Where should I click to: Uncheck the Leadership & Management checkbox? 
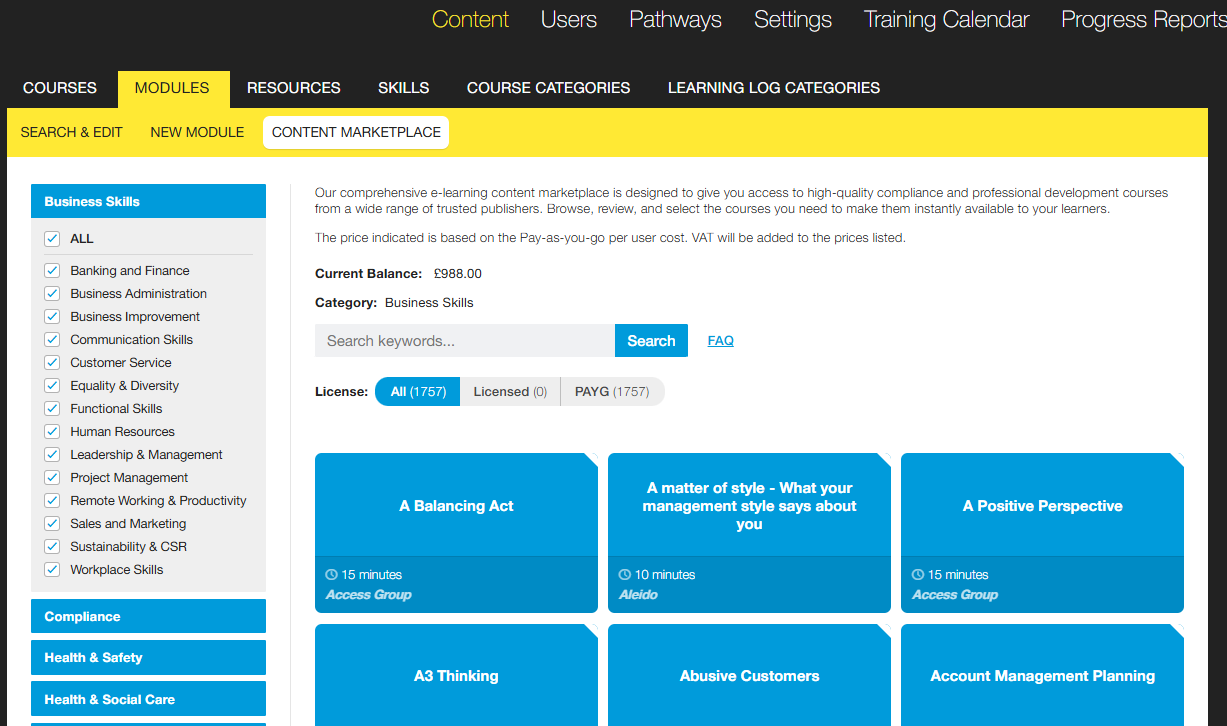[x=52, y=455]
